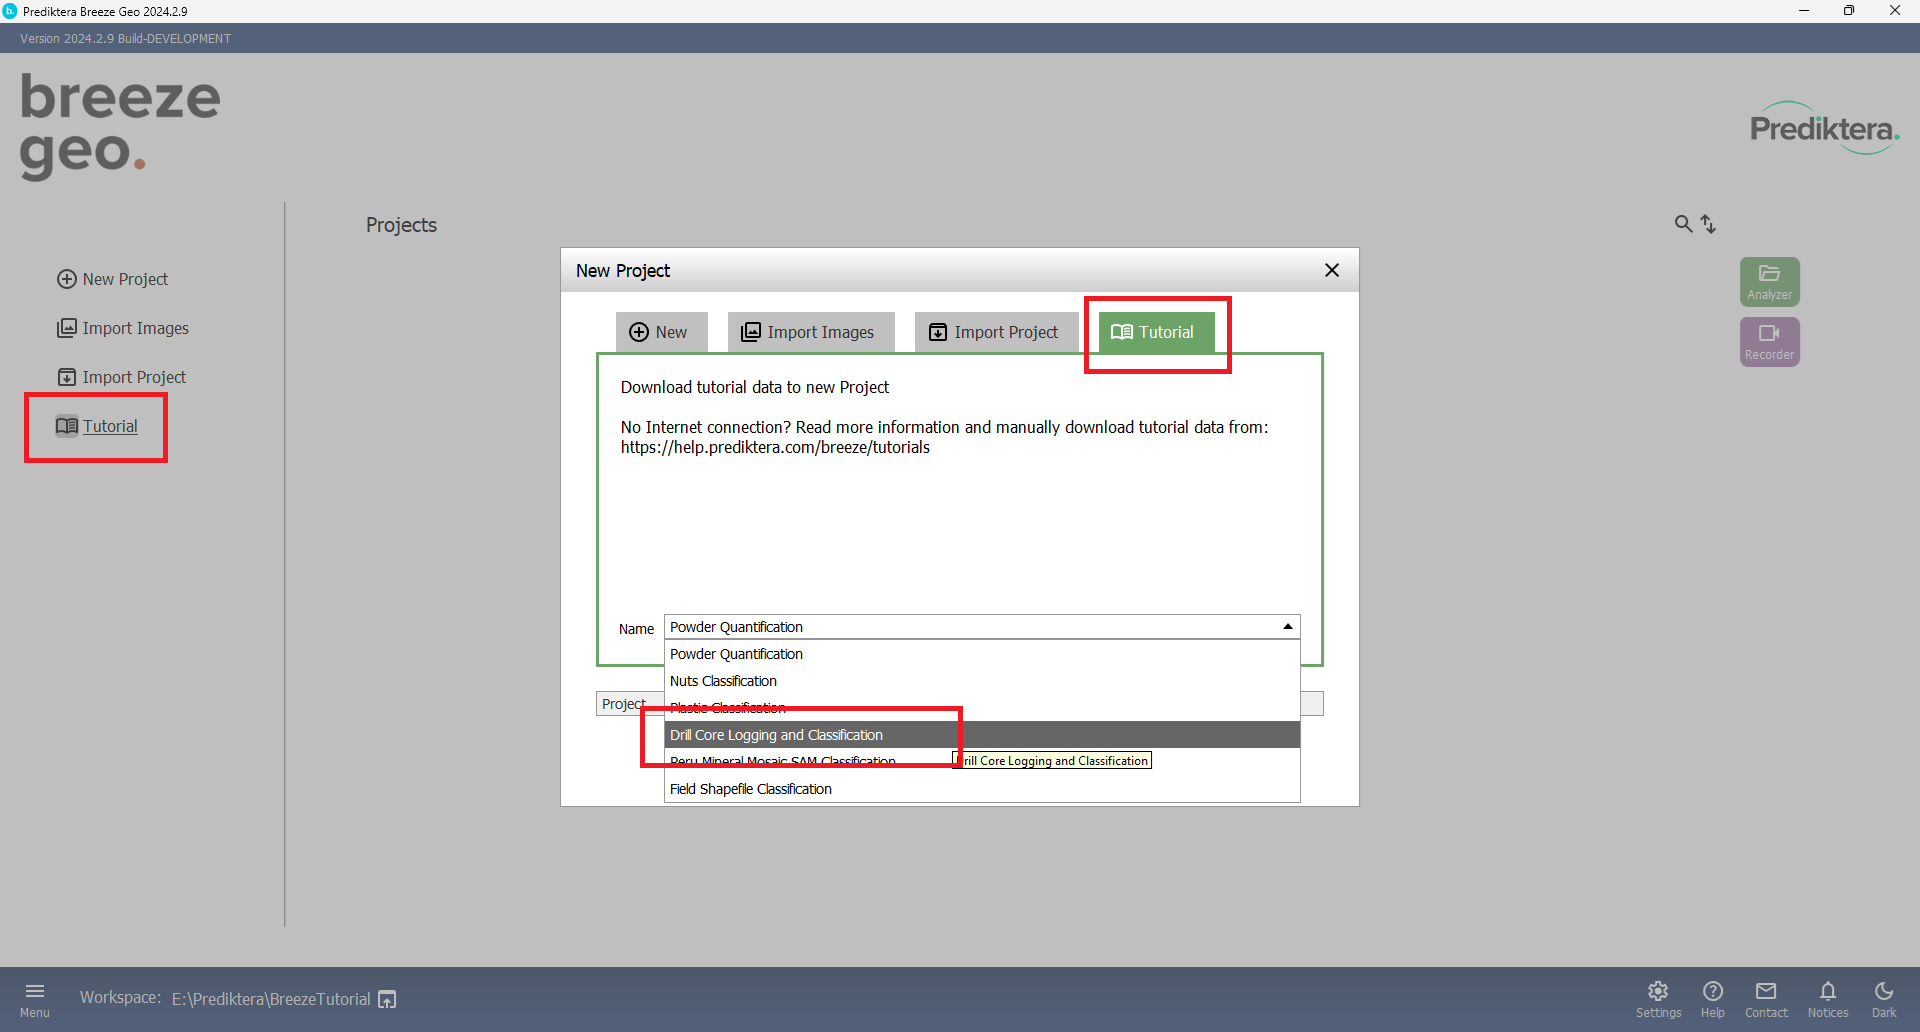Open Notices bell icon
The height and width of the screenshot is (1032, 1920).
(1827, 998)
